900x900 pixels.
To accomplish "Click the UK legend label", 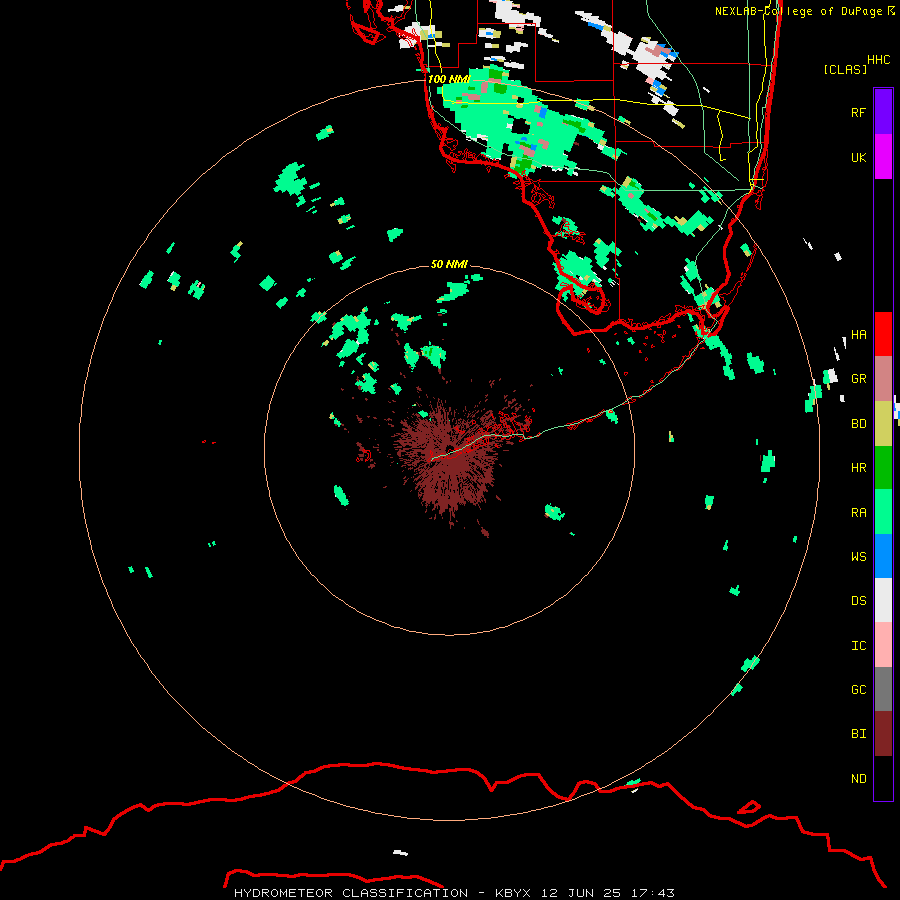I will pos(858,157).
